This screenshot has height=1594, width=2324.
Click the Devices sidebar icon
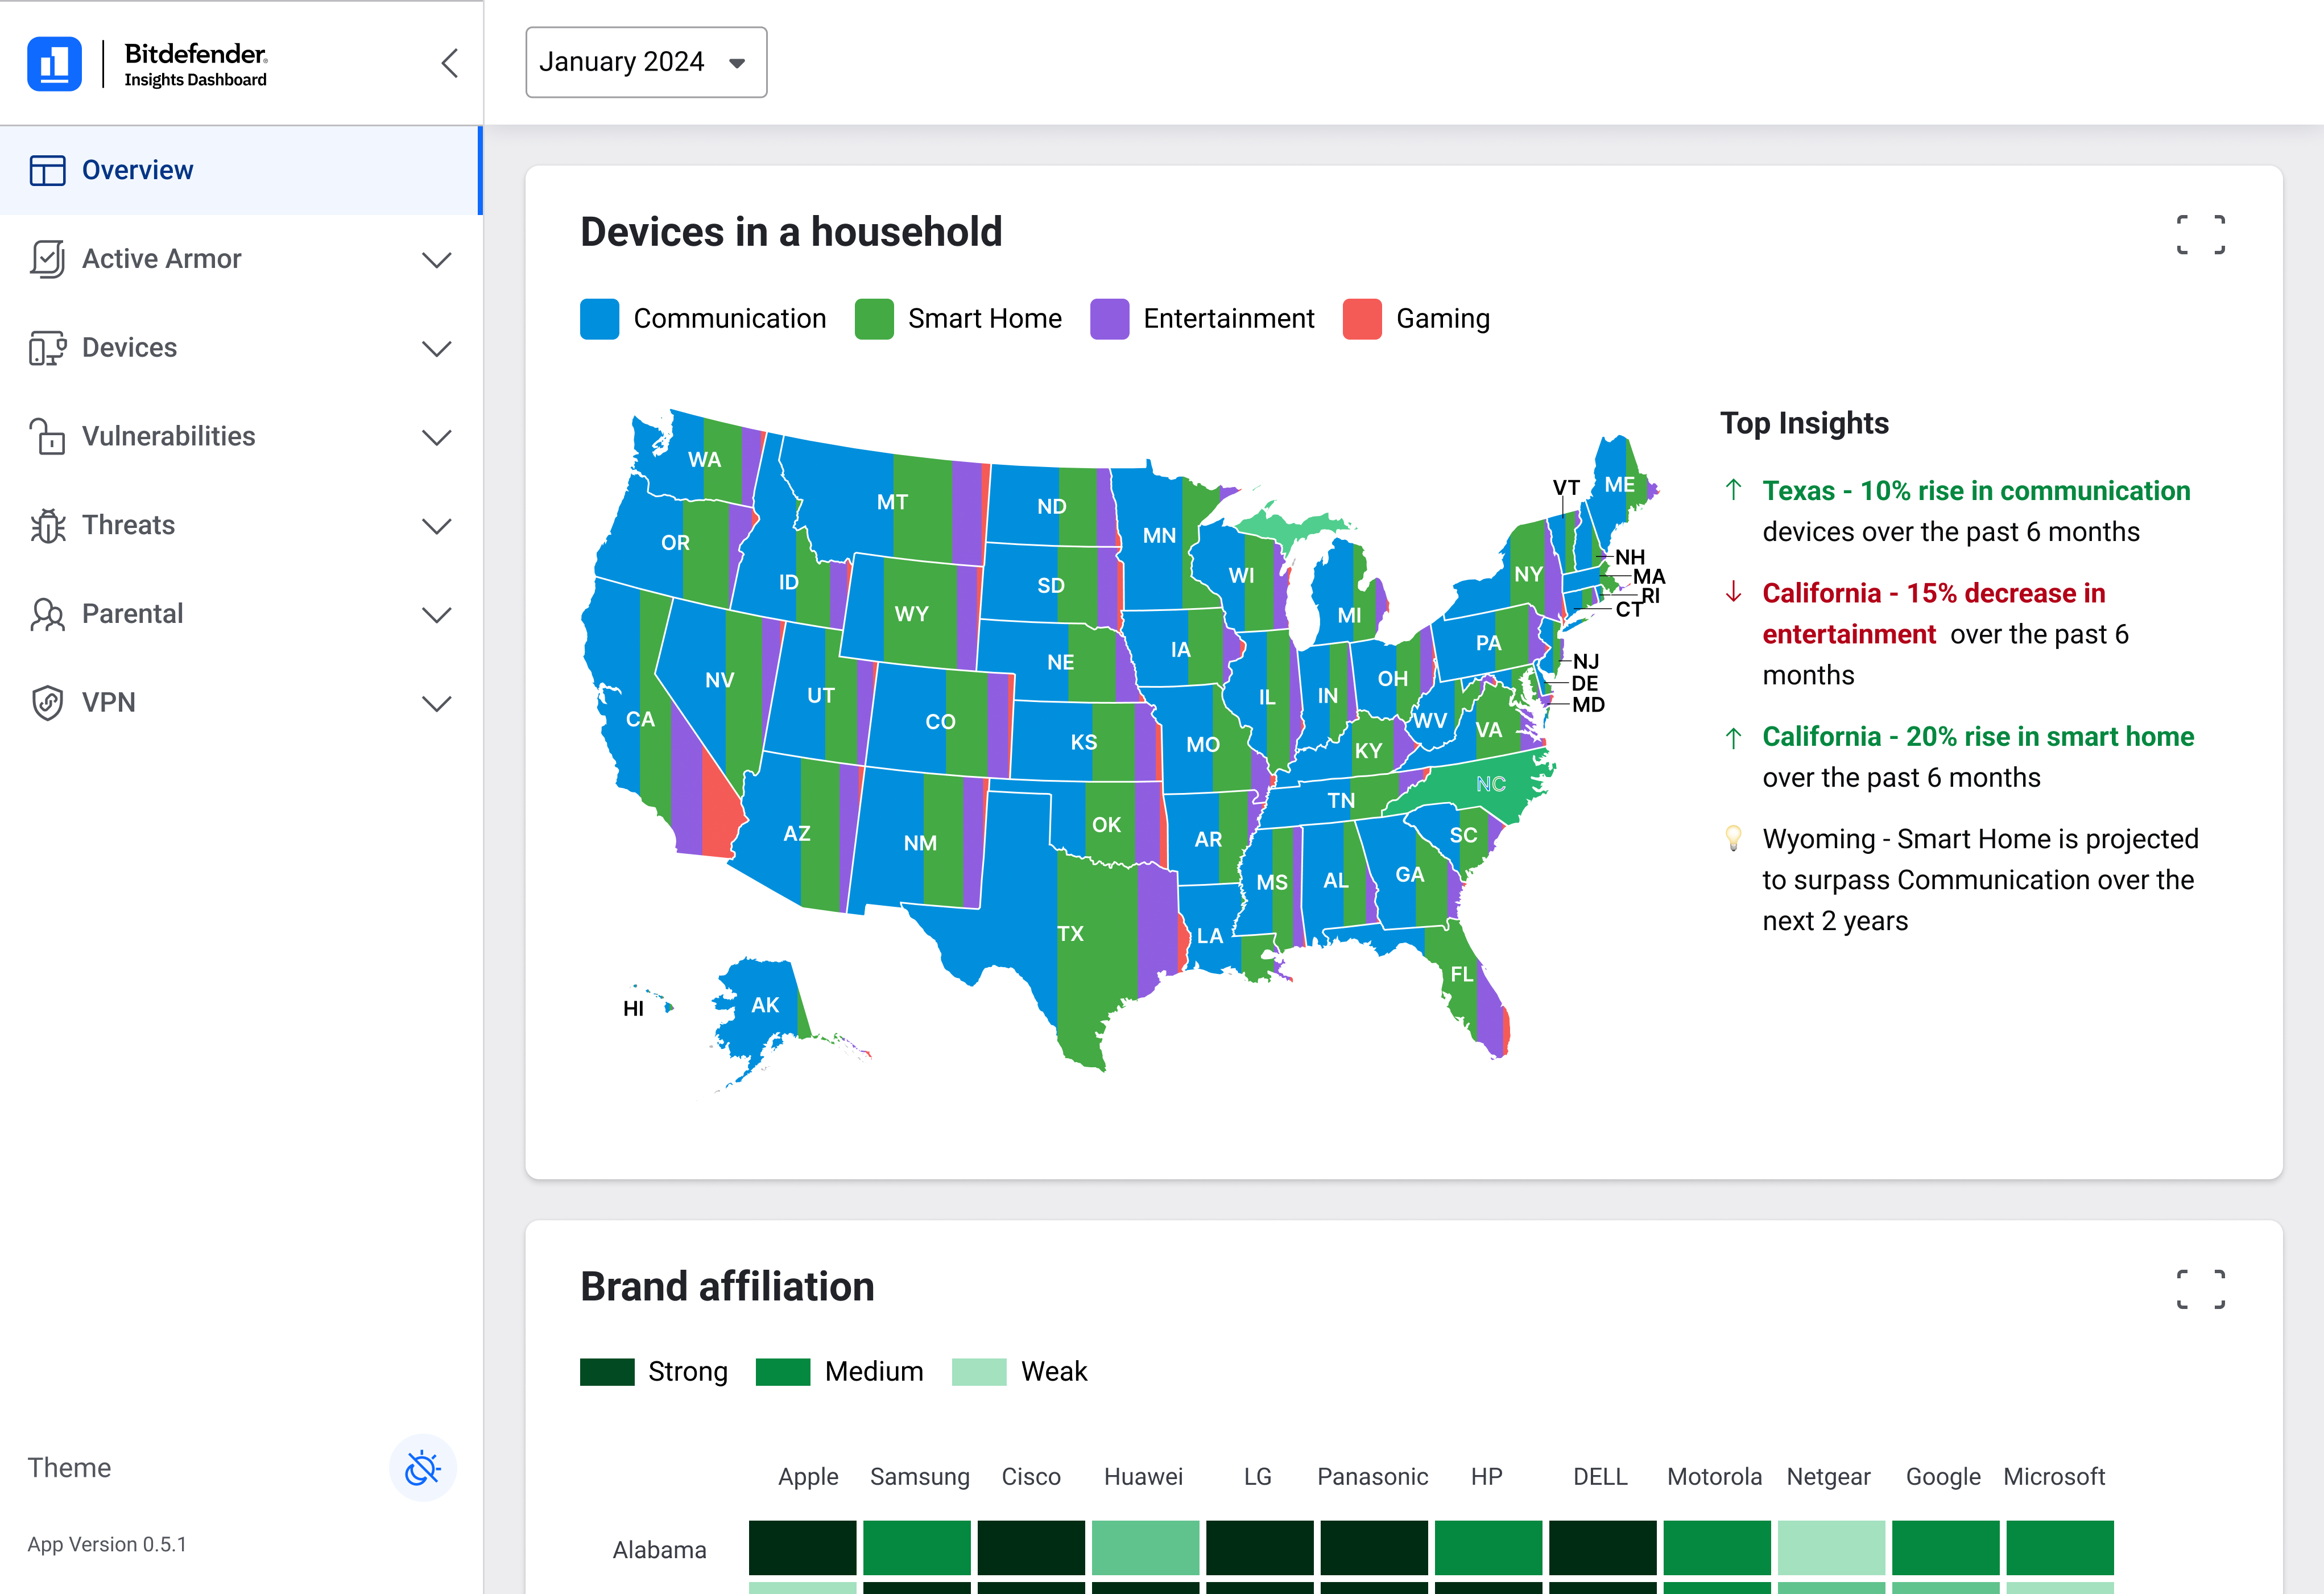pyautogui.click(x=47, y=348)
